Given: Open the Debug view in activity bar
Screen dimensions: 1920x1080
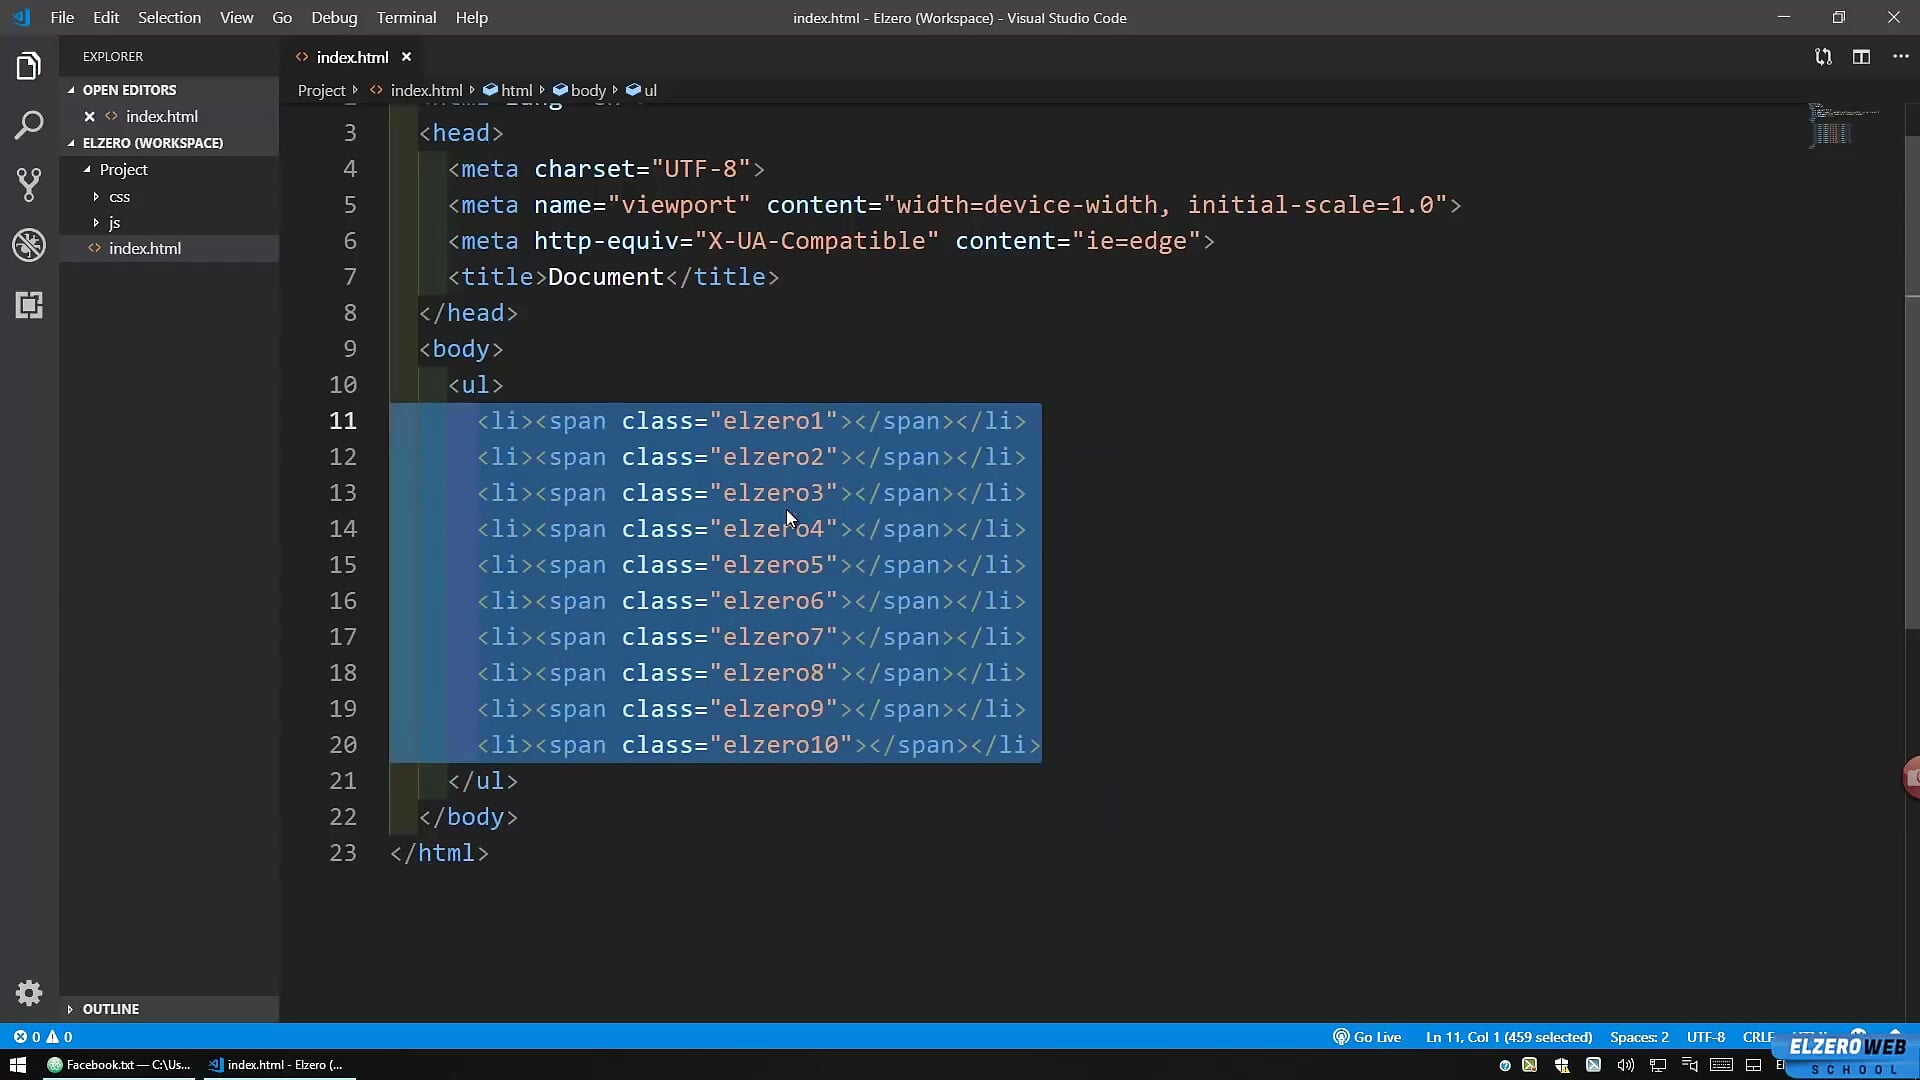Looking at the screenshot, I should pyautogui.click(x=29, y=244).
